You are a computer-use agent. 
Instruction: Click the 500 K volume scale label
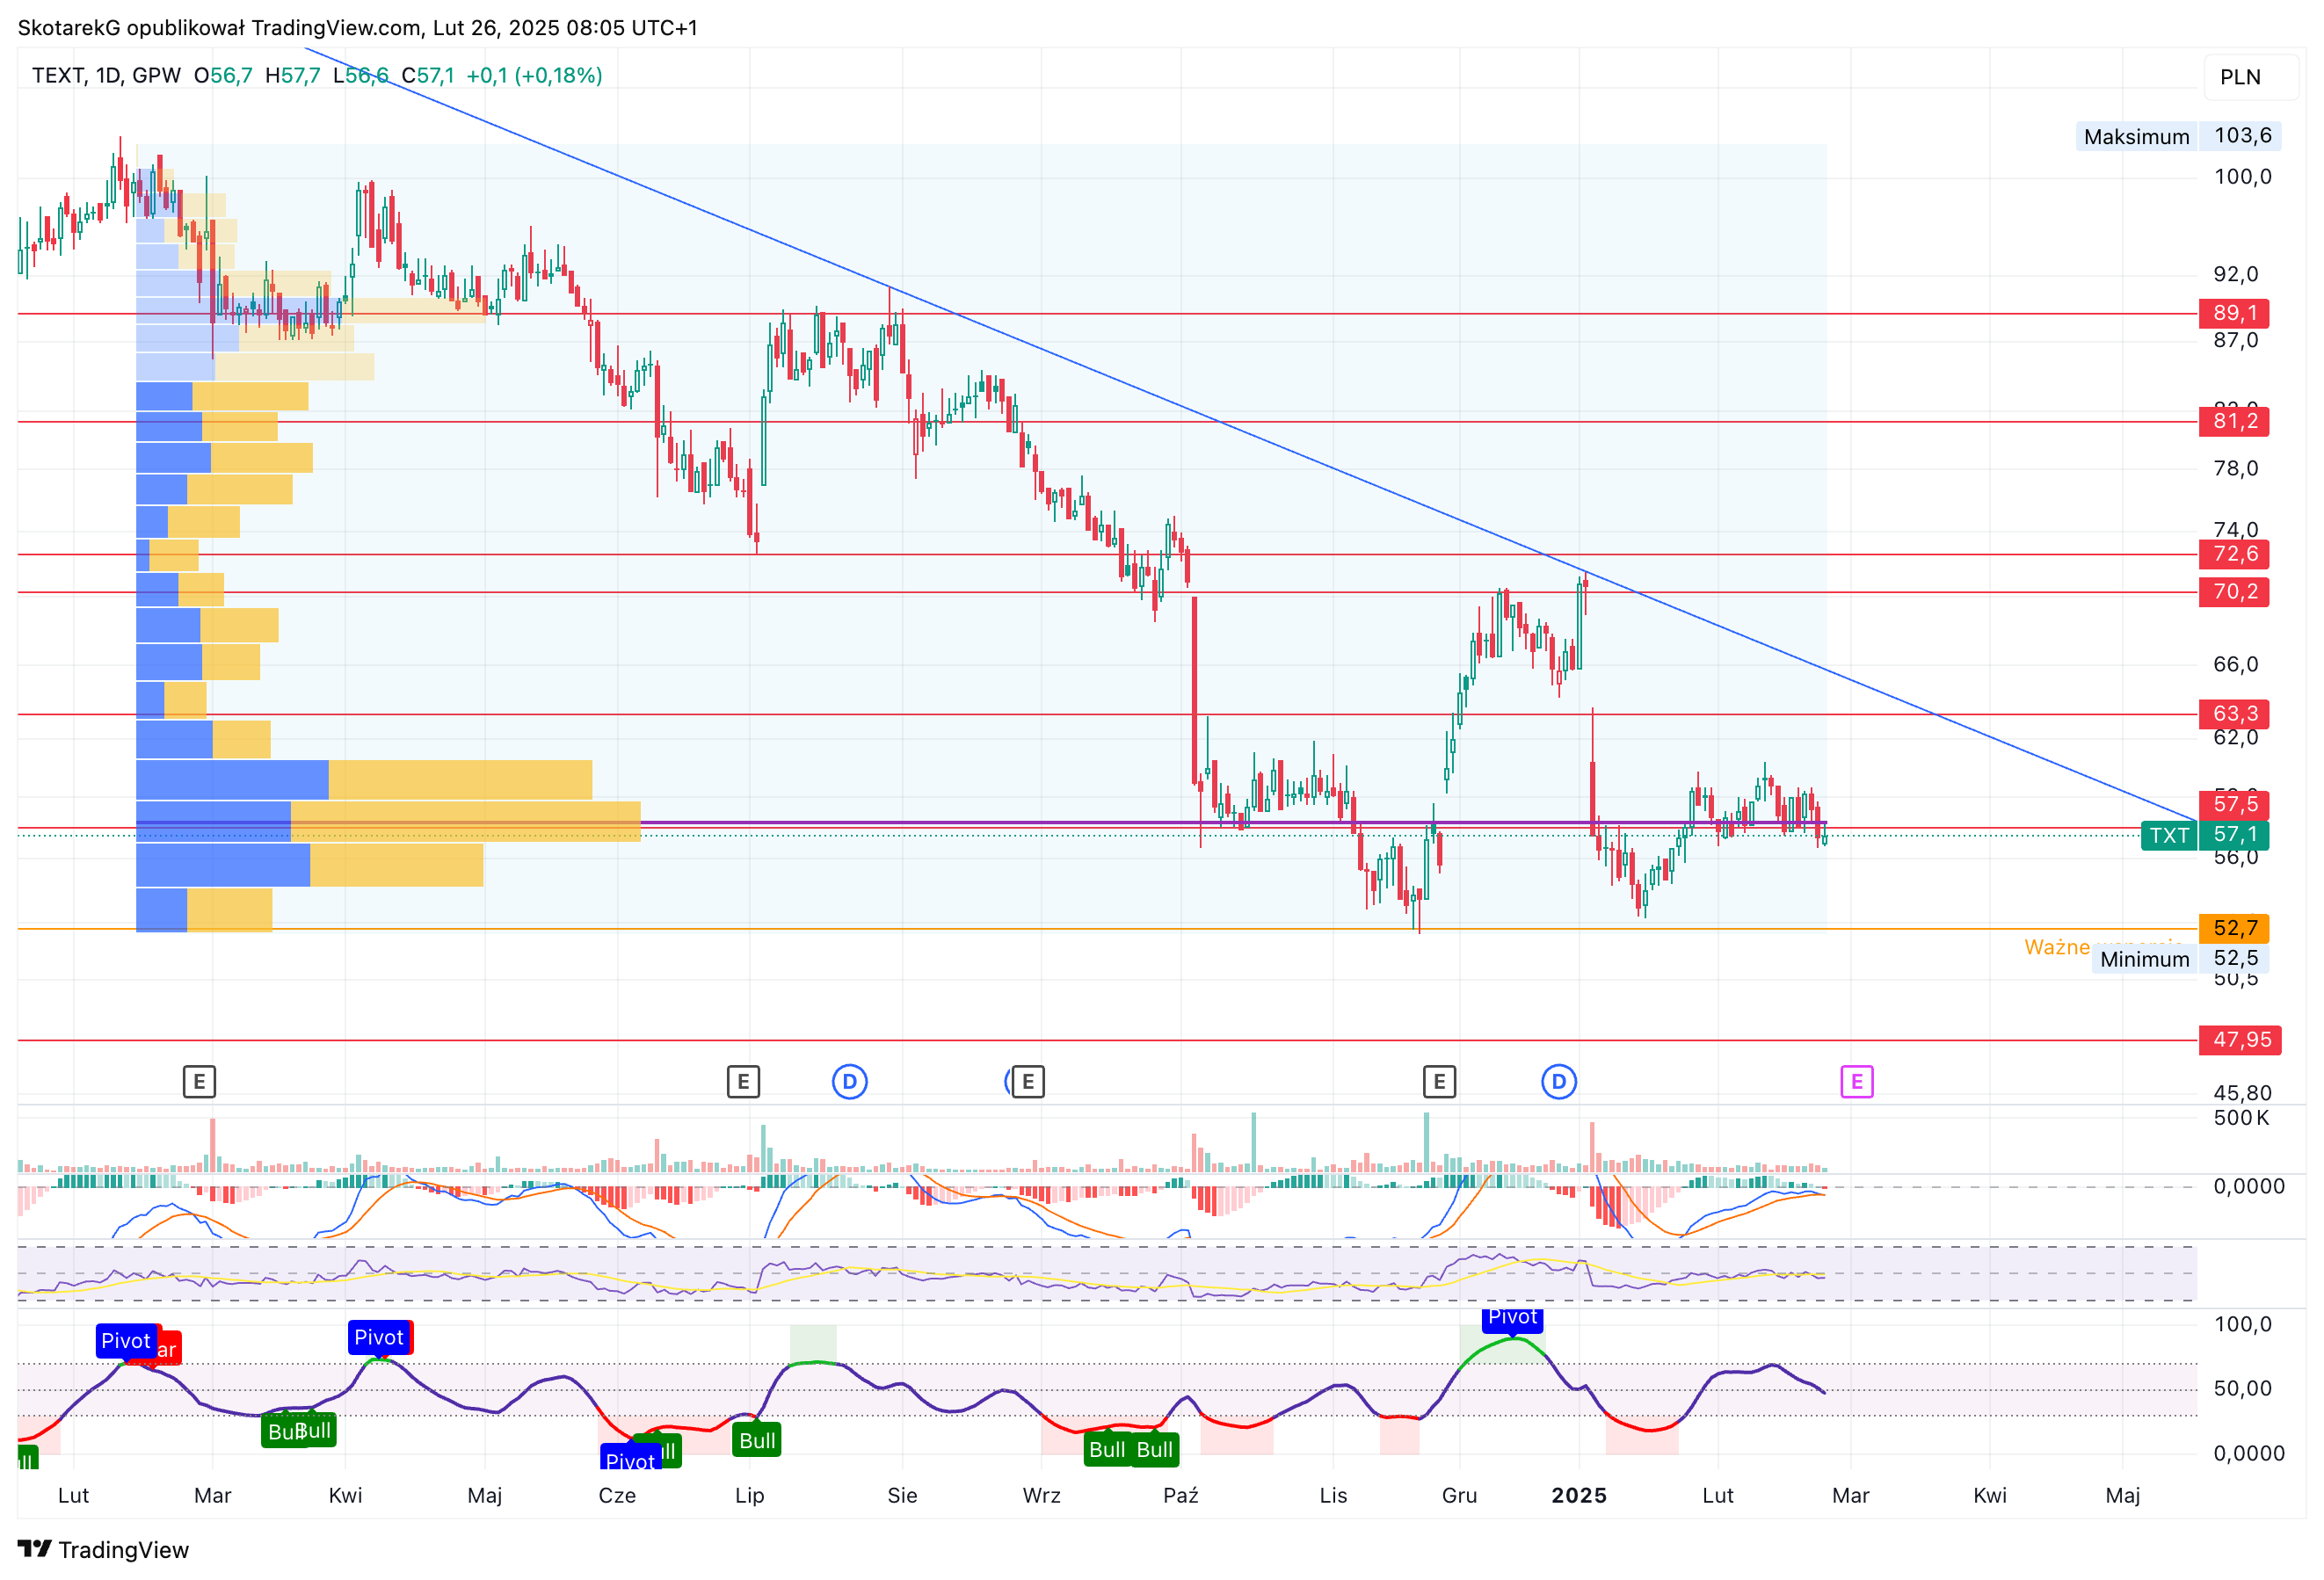click(2241, 1118)
